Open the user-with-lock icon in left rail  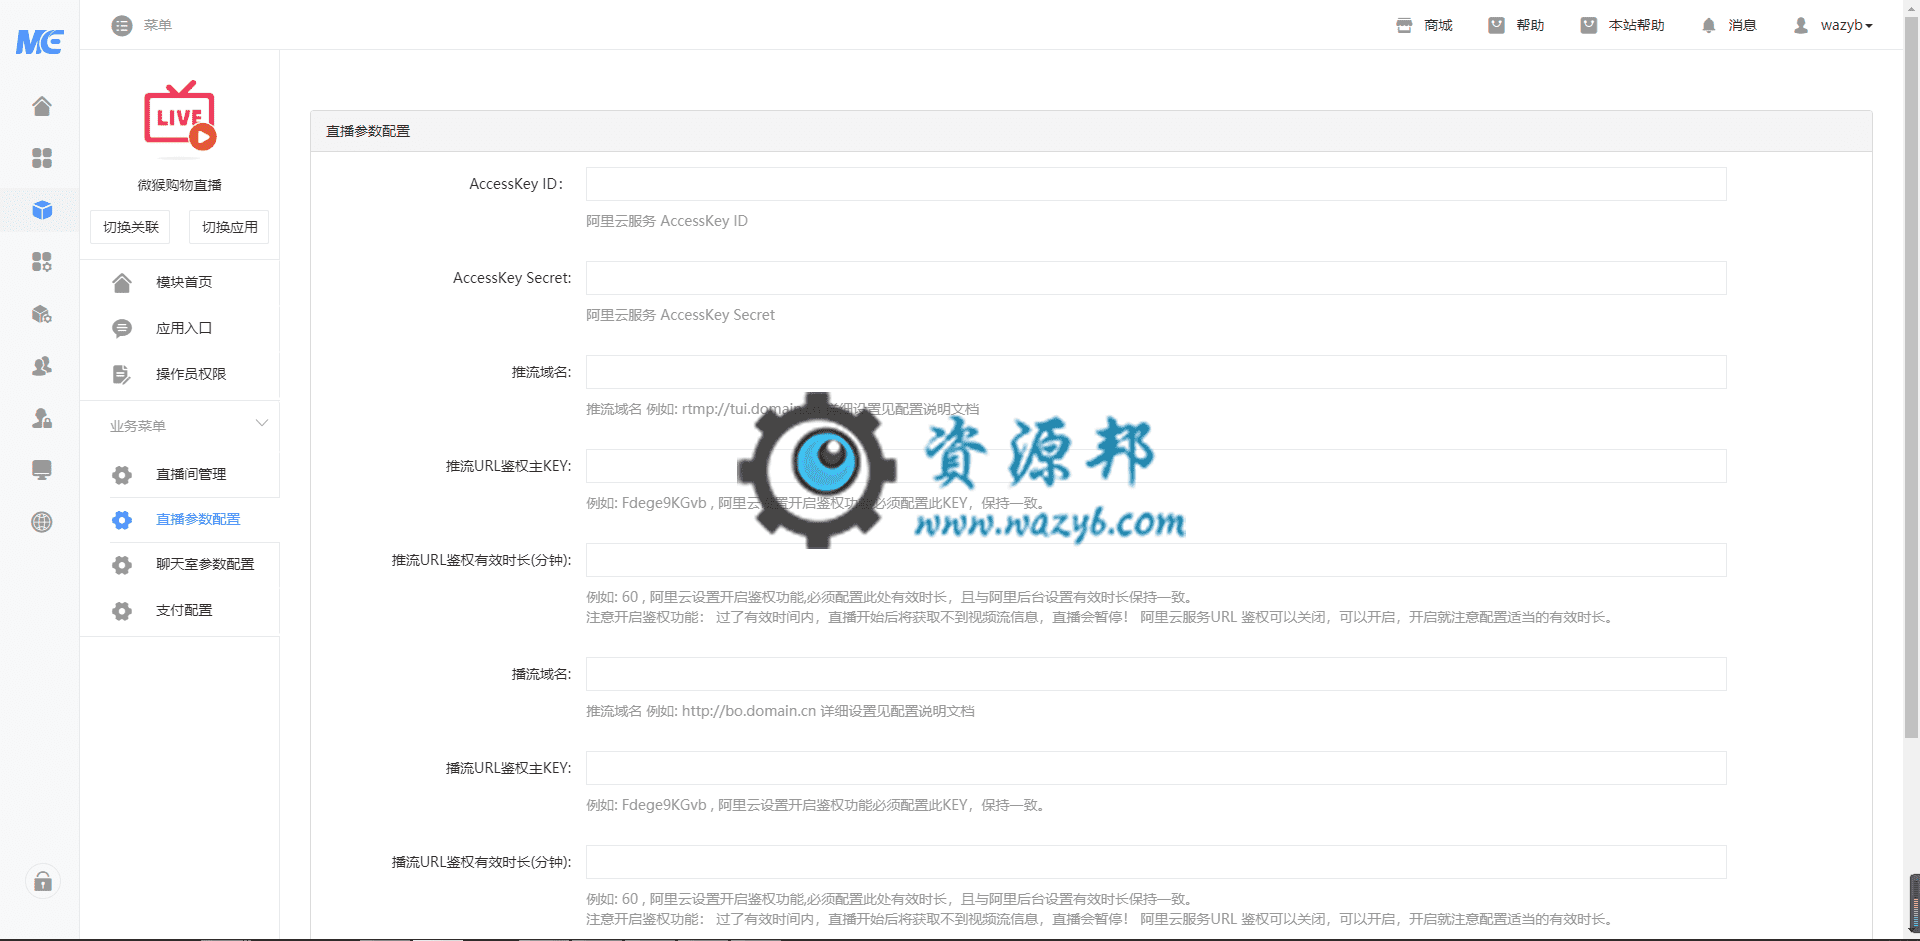point(41,418)
